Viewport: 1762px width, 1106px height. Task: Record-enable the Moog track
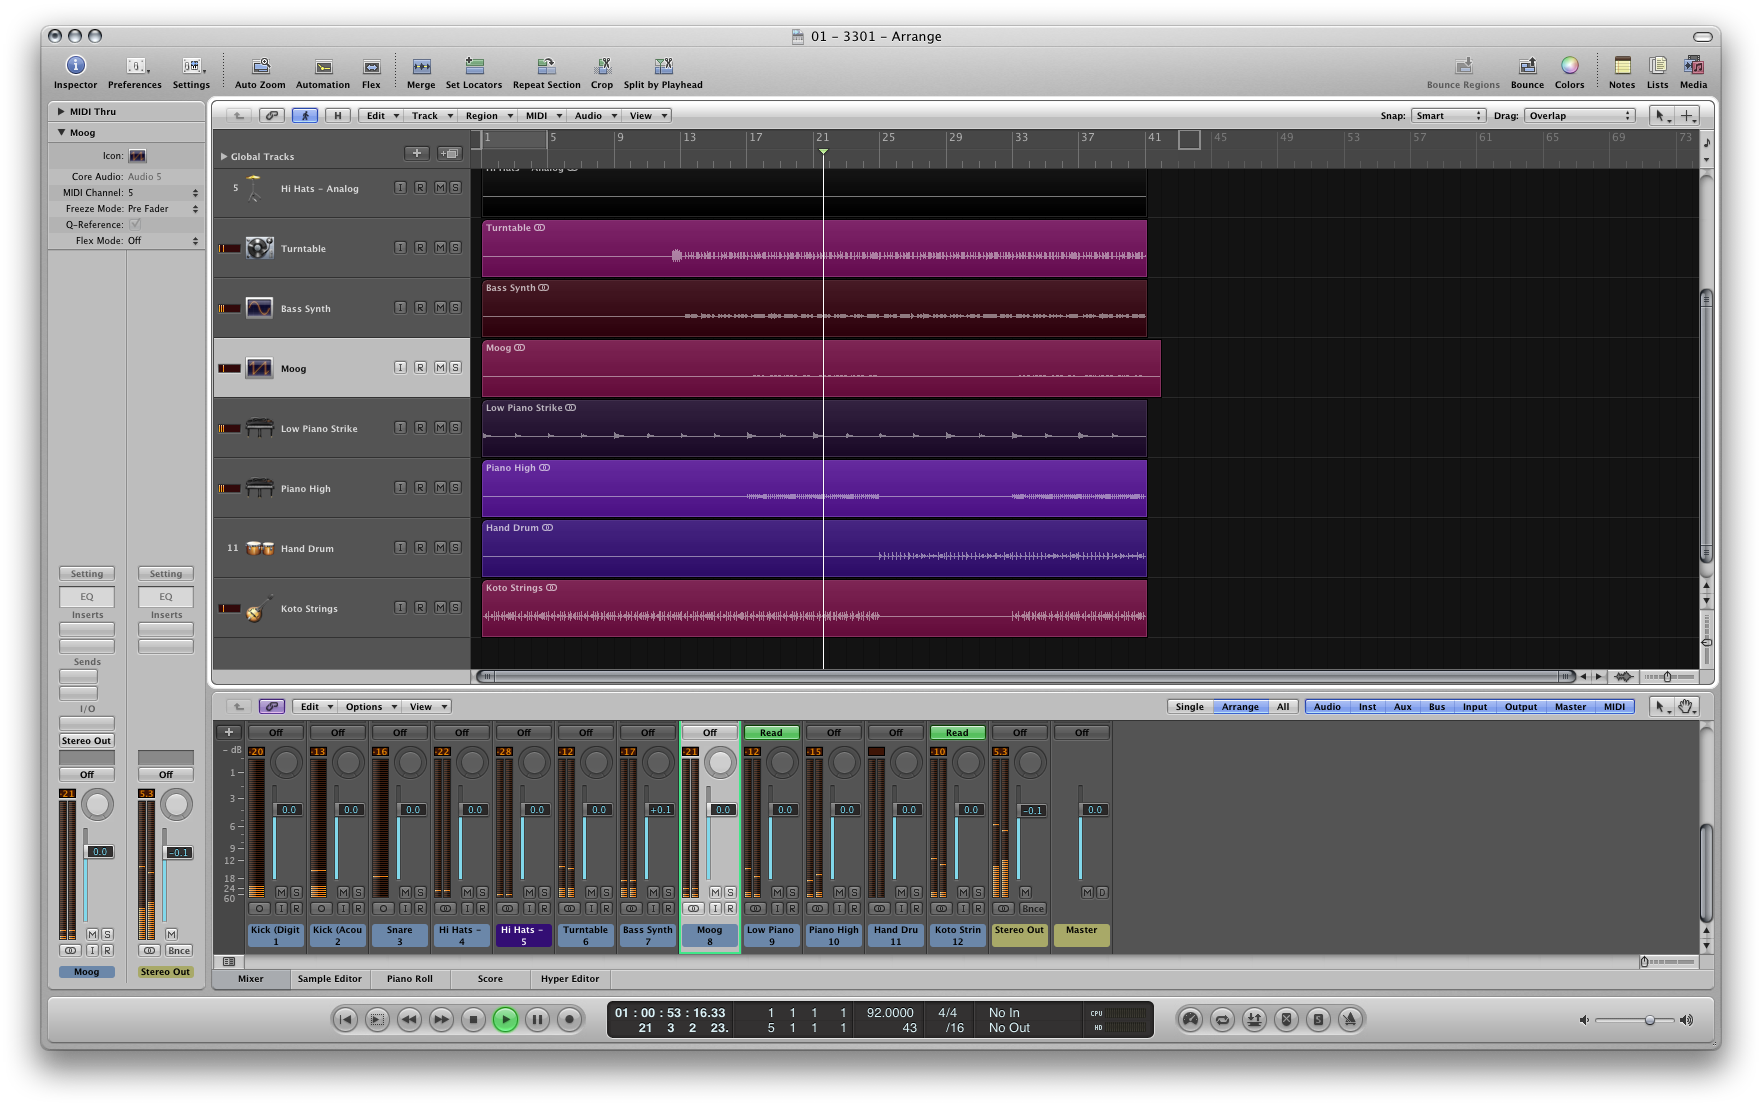pyautogui.click(x=420, y=368)
